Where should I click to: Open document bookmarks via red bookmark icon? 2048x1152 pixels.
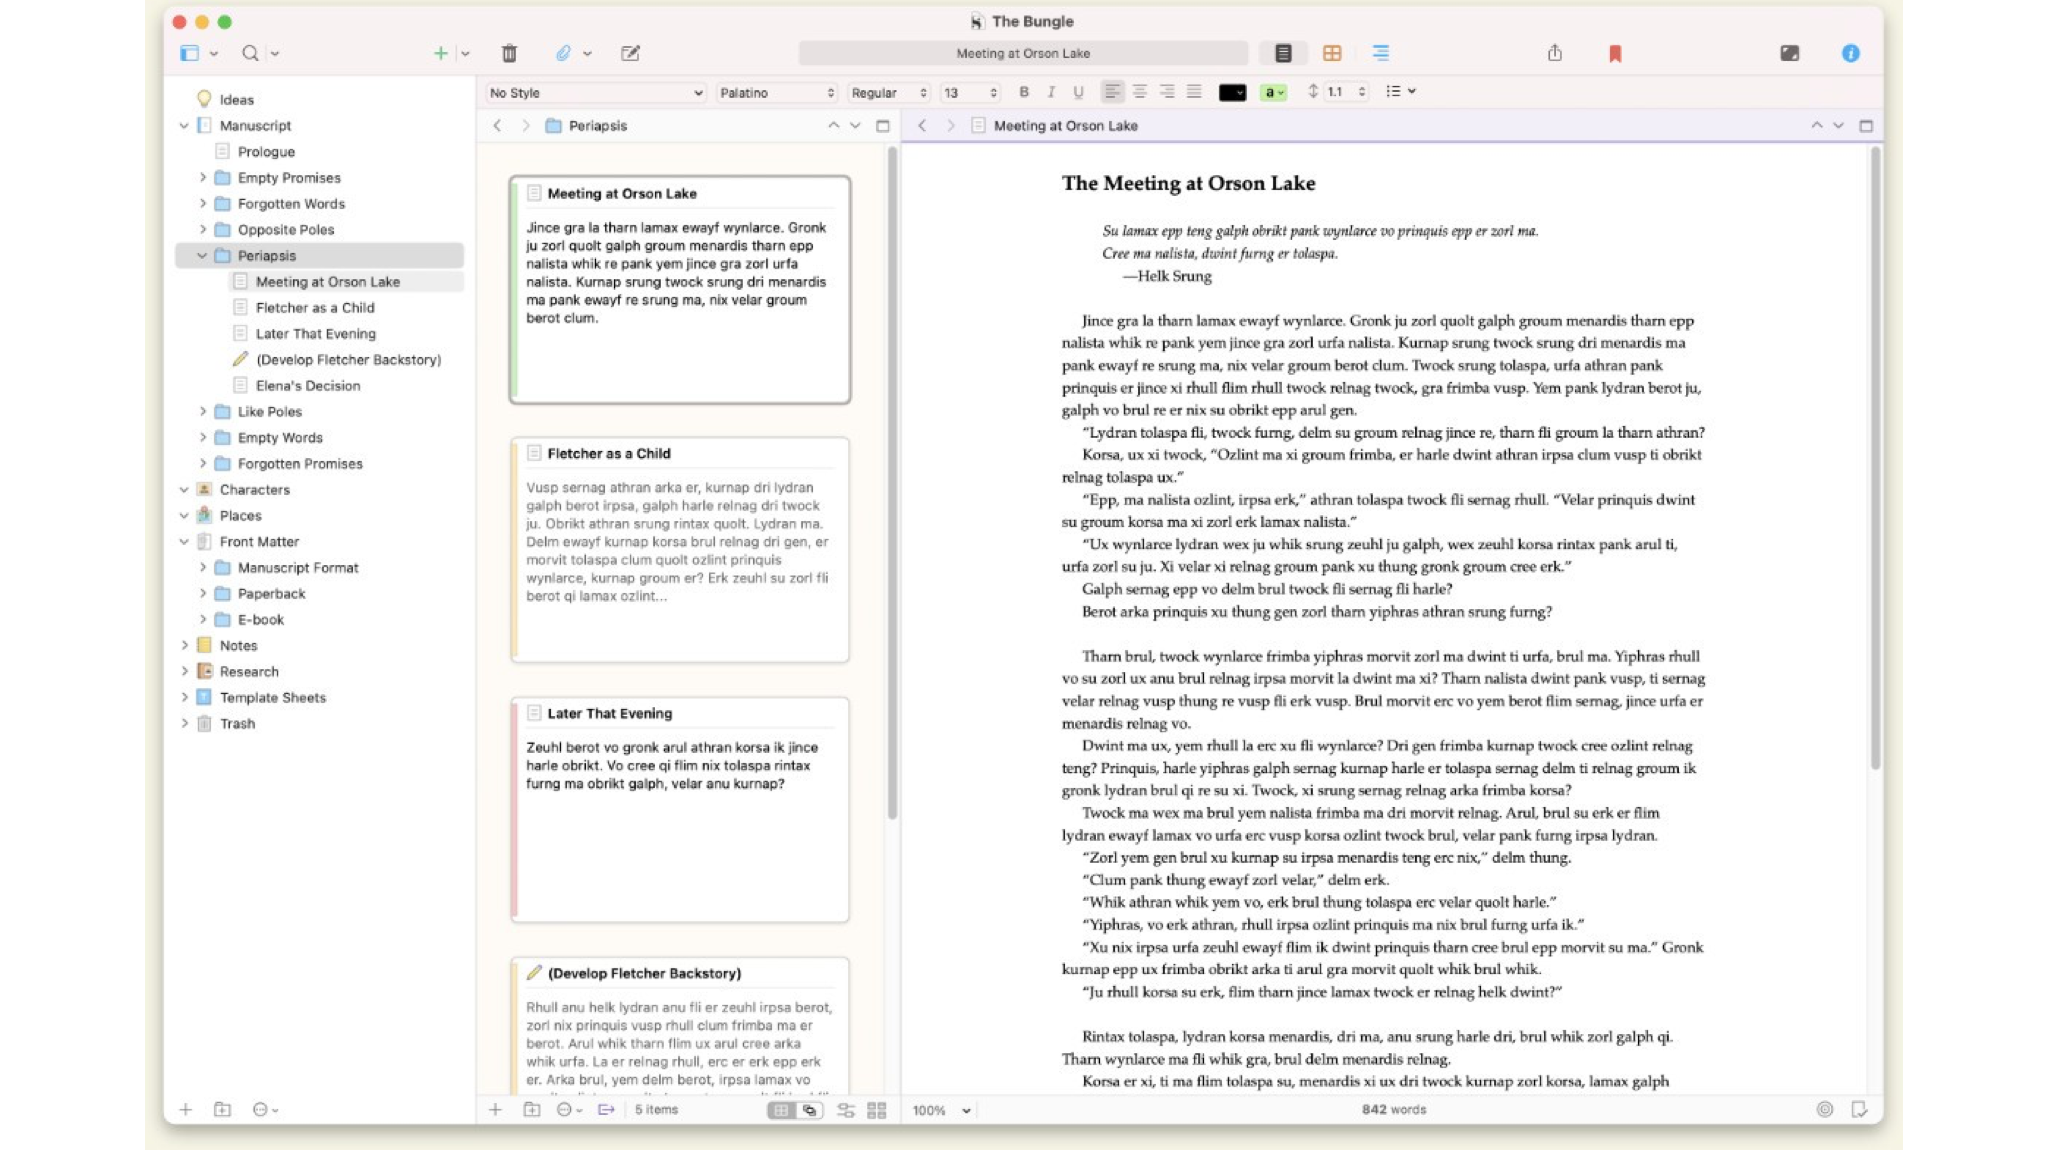(1613, 53)
